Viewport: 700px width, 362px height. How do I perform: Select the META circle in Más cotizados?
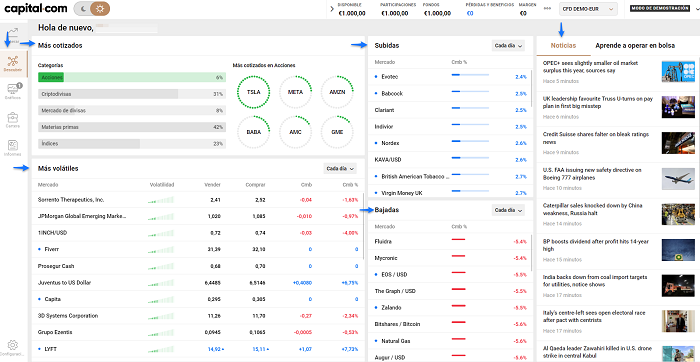click(296, 92)
